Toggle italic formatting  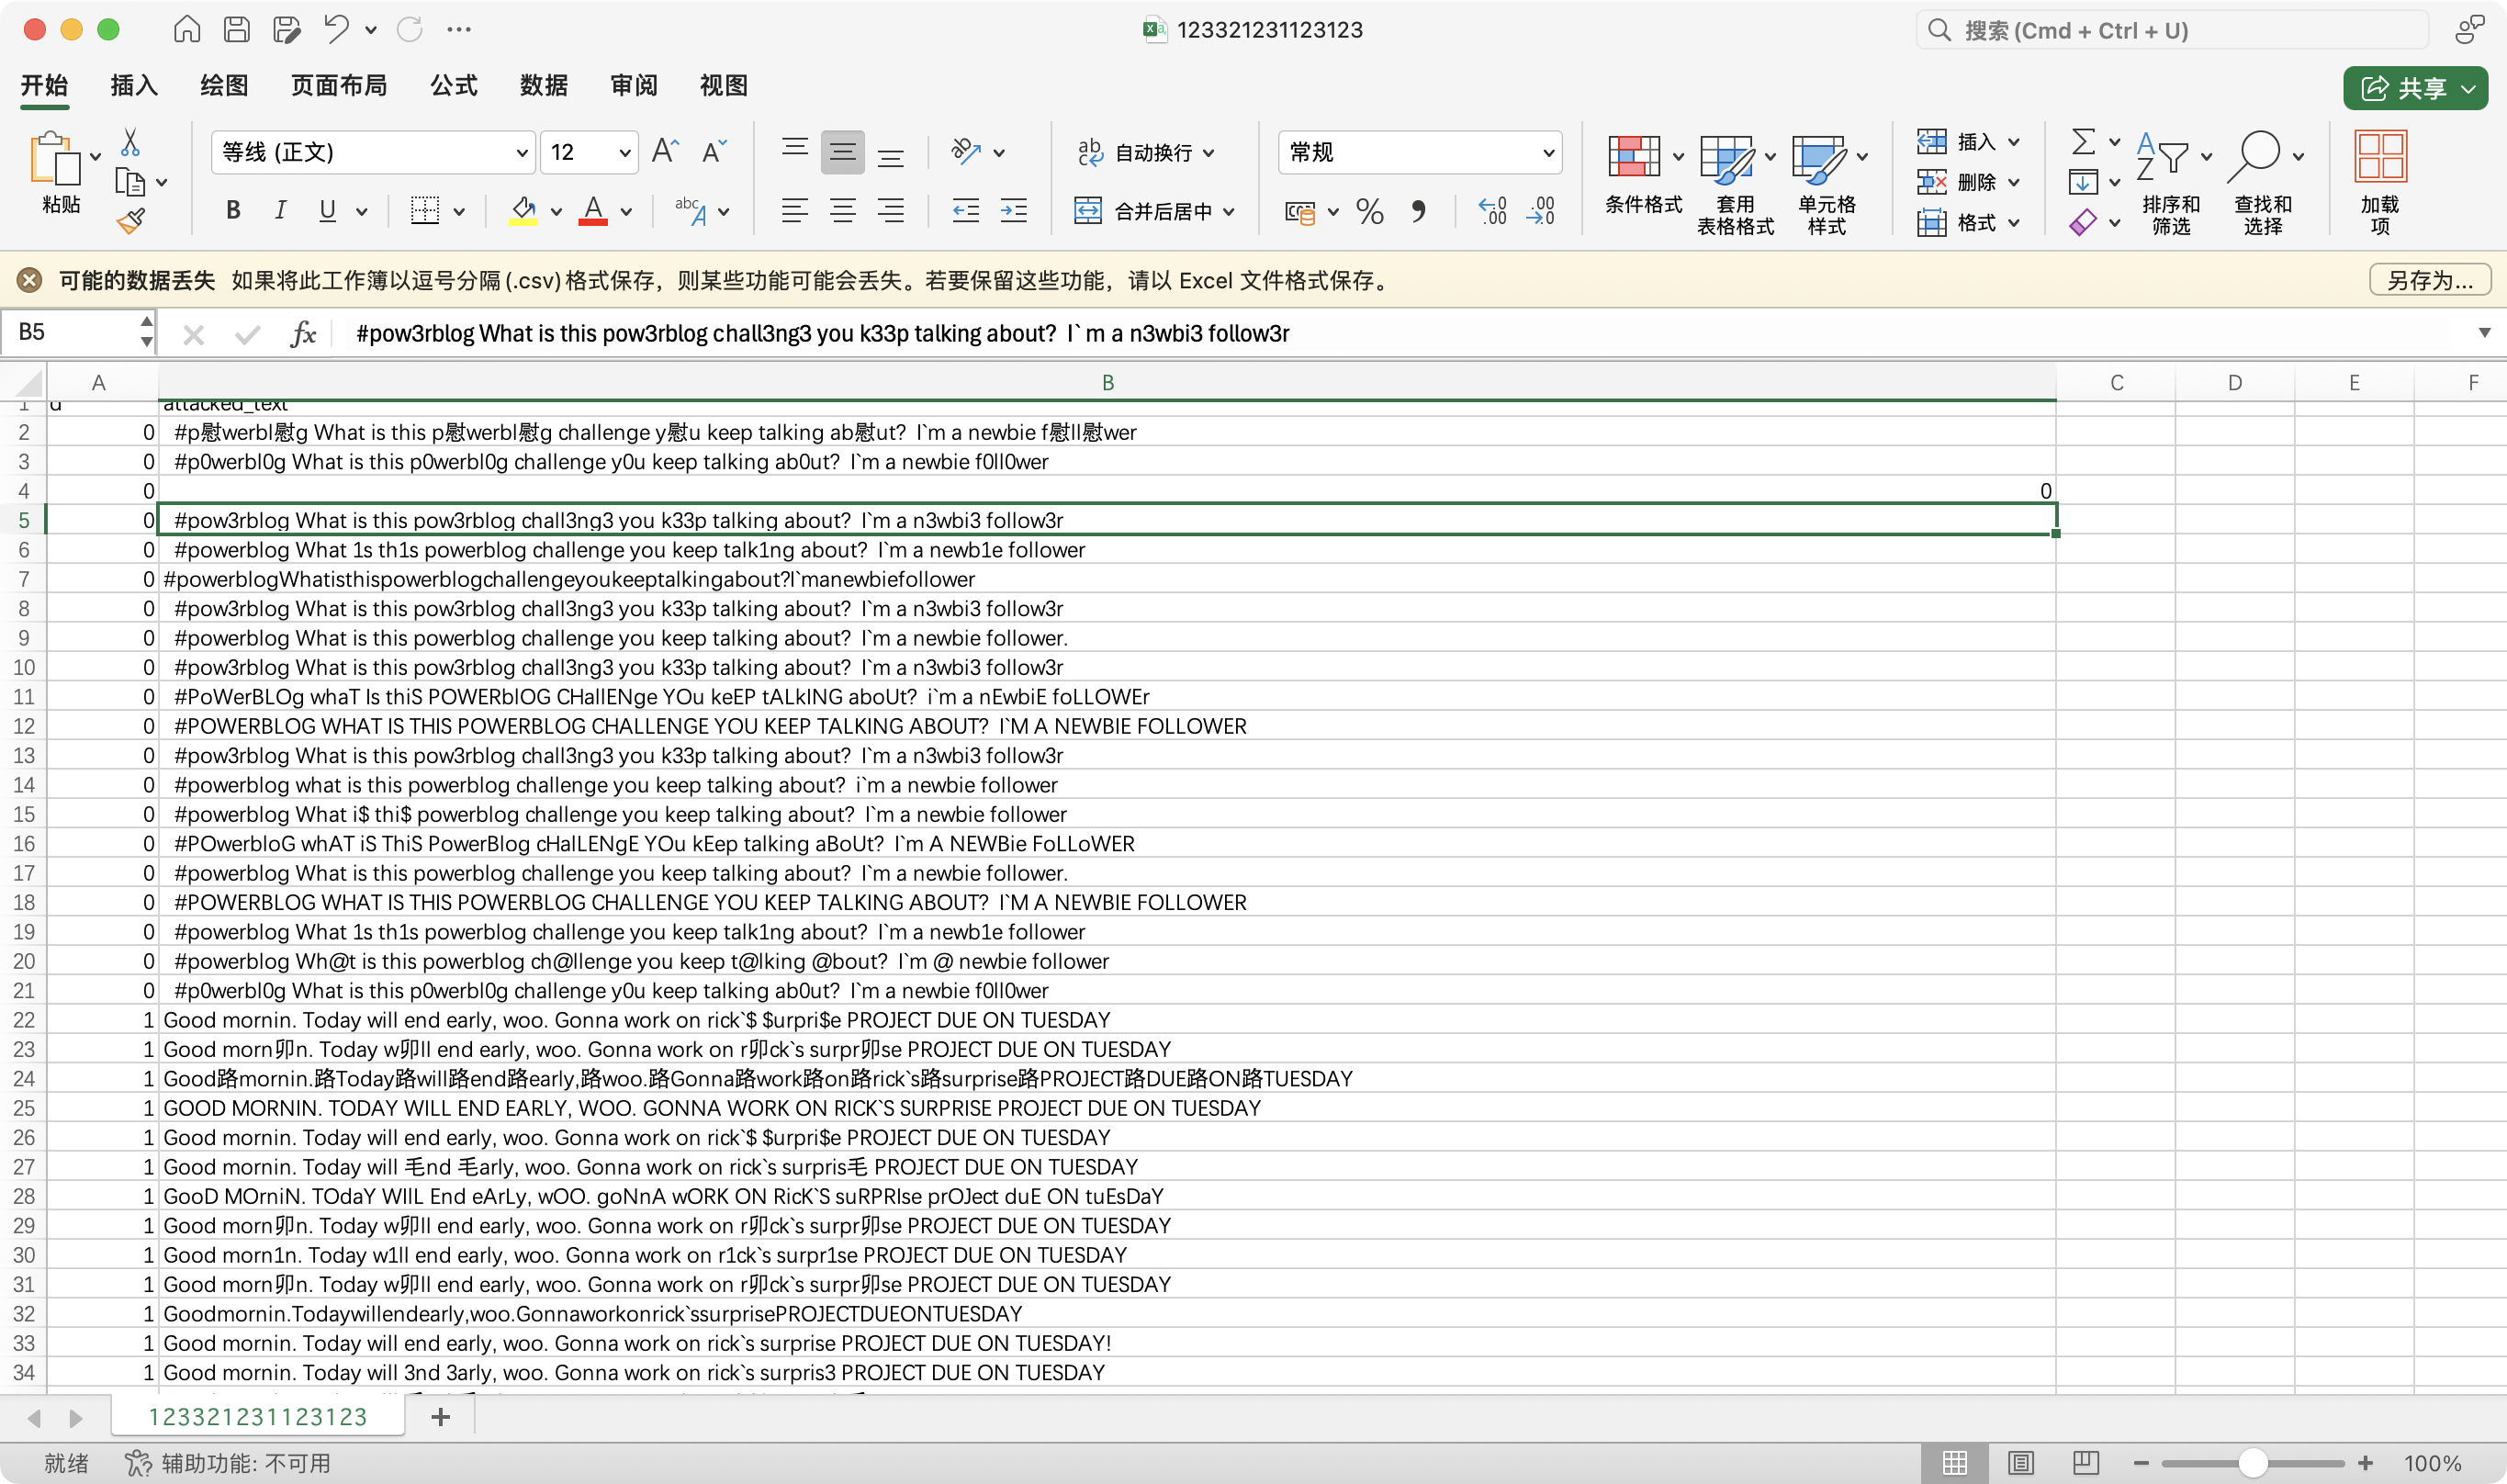tap(281, 210)
